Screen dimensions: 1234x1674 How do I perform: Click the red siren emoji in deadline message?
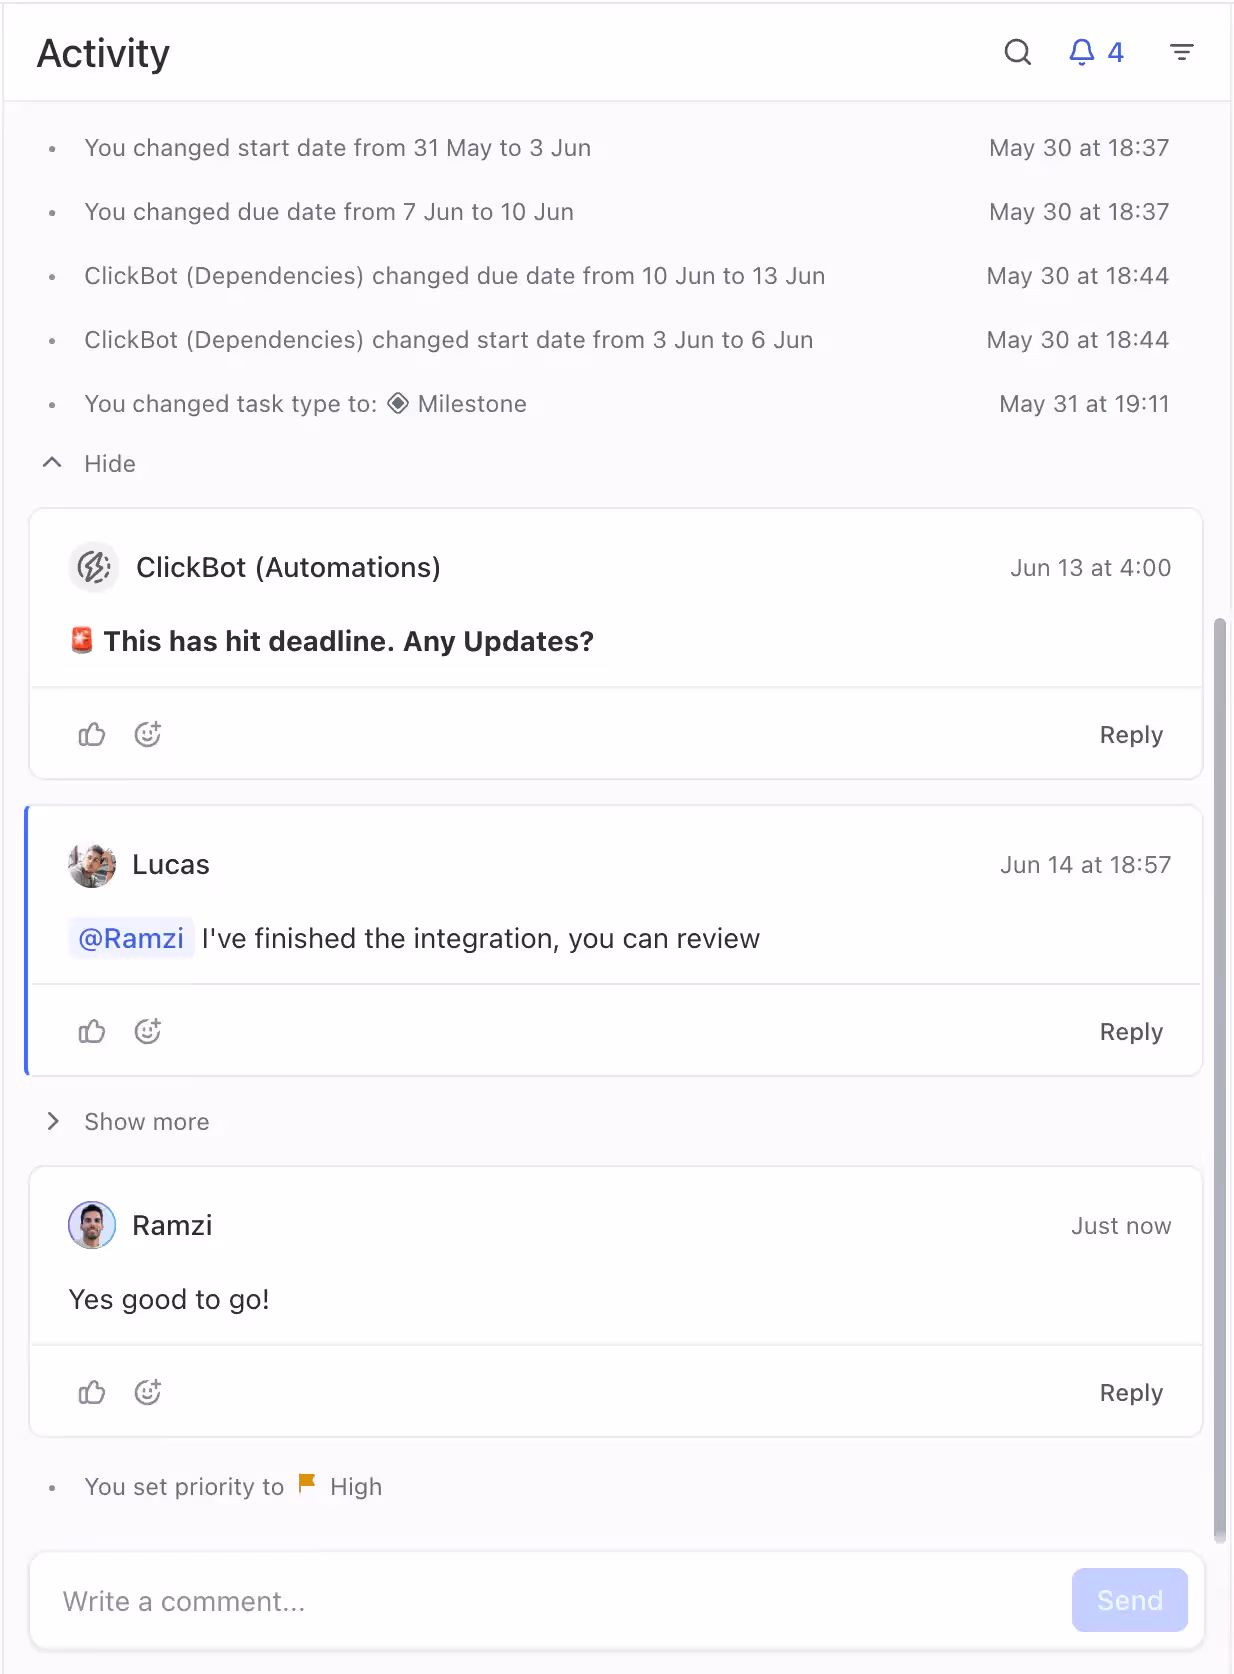point(82,640)
